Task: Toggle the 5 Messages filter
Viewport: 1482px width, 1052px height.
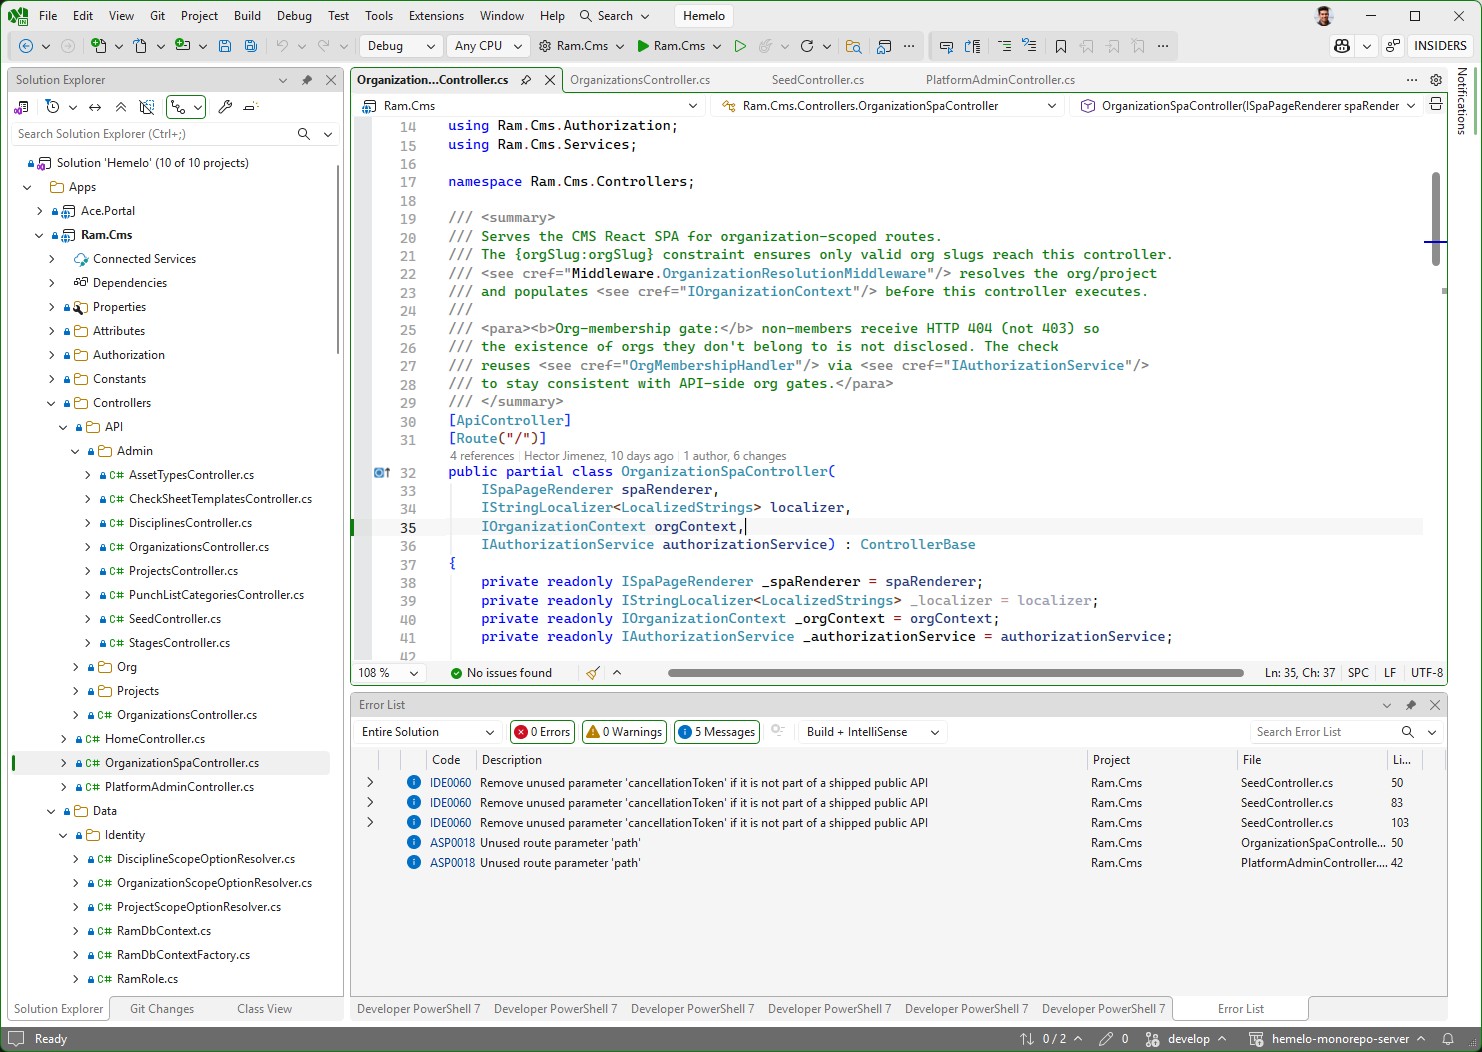Action: [x=717, y=732]
